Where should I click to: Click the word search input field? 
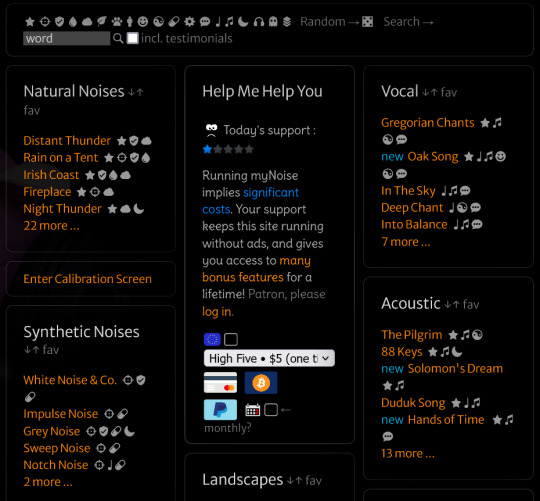pos(66,38)
